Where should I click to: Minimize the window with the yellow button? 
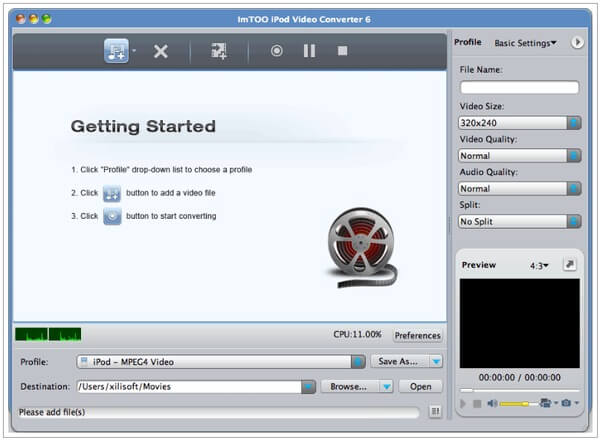pyautogui.click(x=34, y=19)
